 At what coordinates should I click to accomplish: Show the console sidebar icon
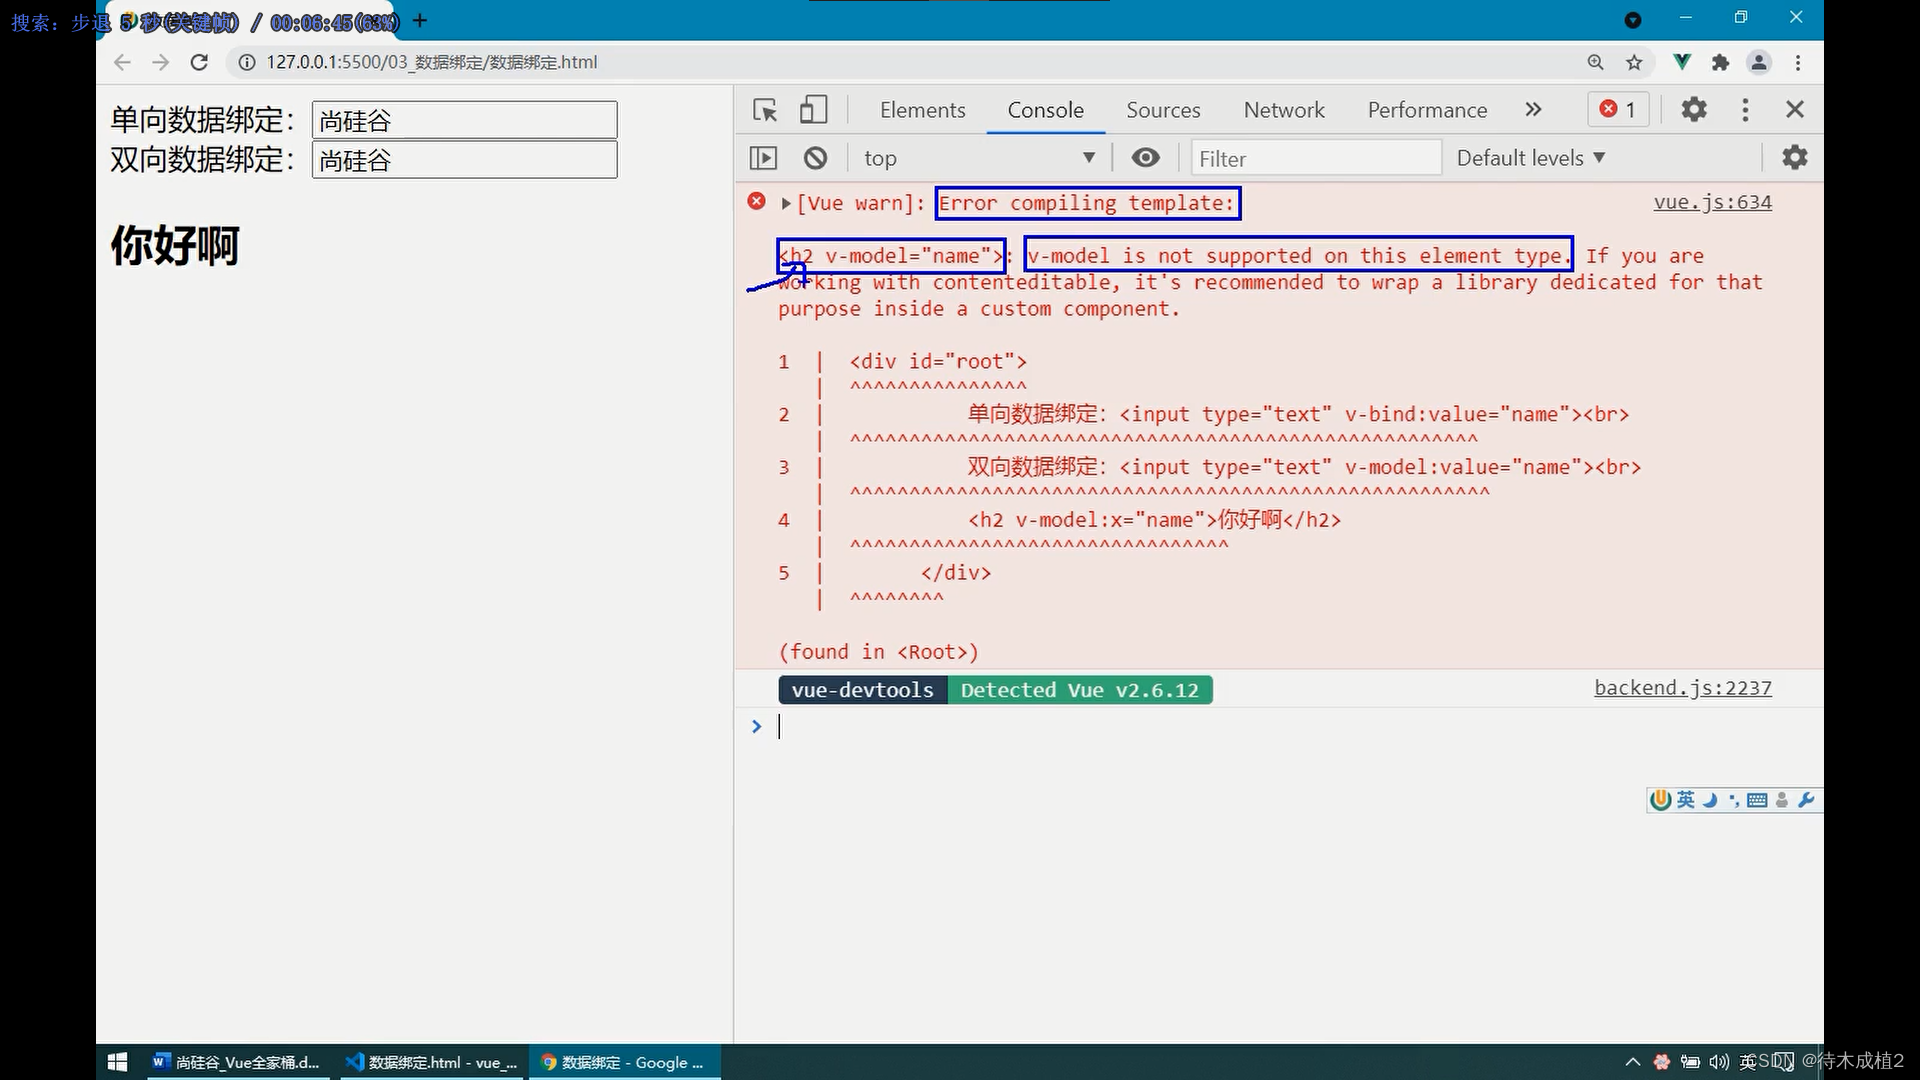click(x=763, y=158)
